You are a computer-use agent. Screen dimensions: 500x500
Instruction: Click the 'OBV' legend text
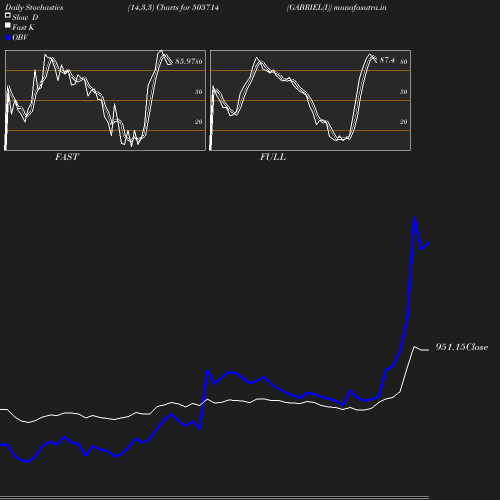coord(20,37)
